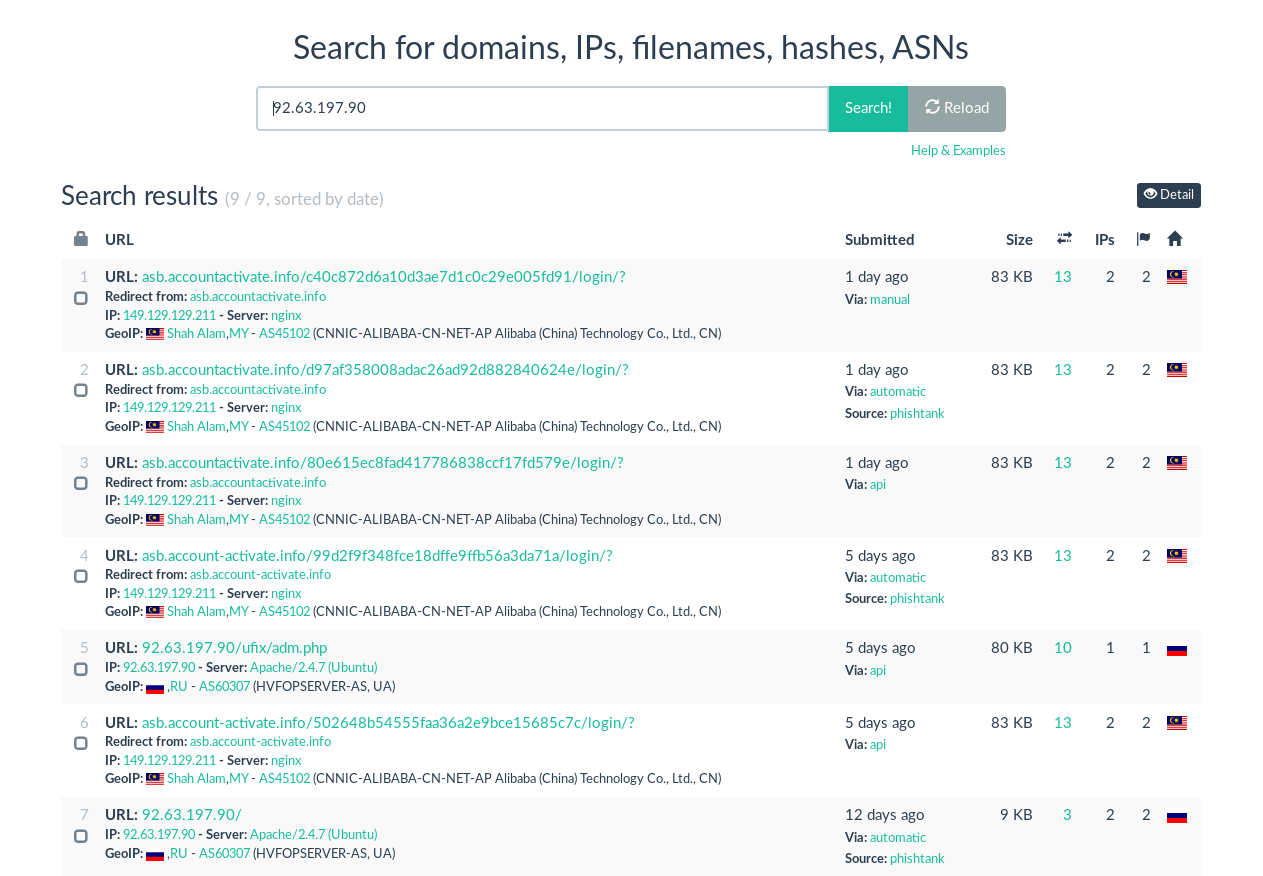Screen dimensions: 1263x876
Task: Sort by IPs column header
Action: tap(1105, 240)
